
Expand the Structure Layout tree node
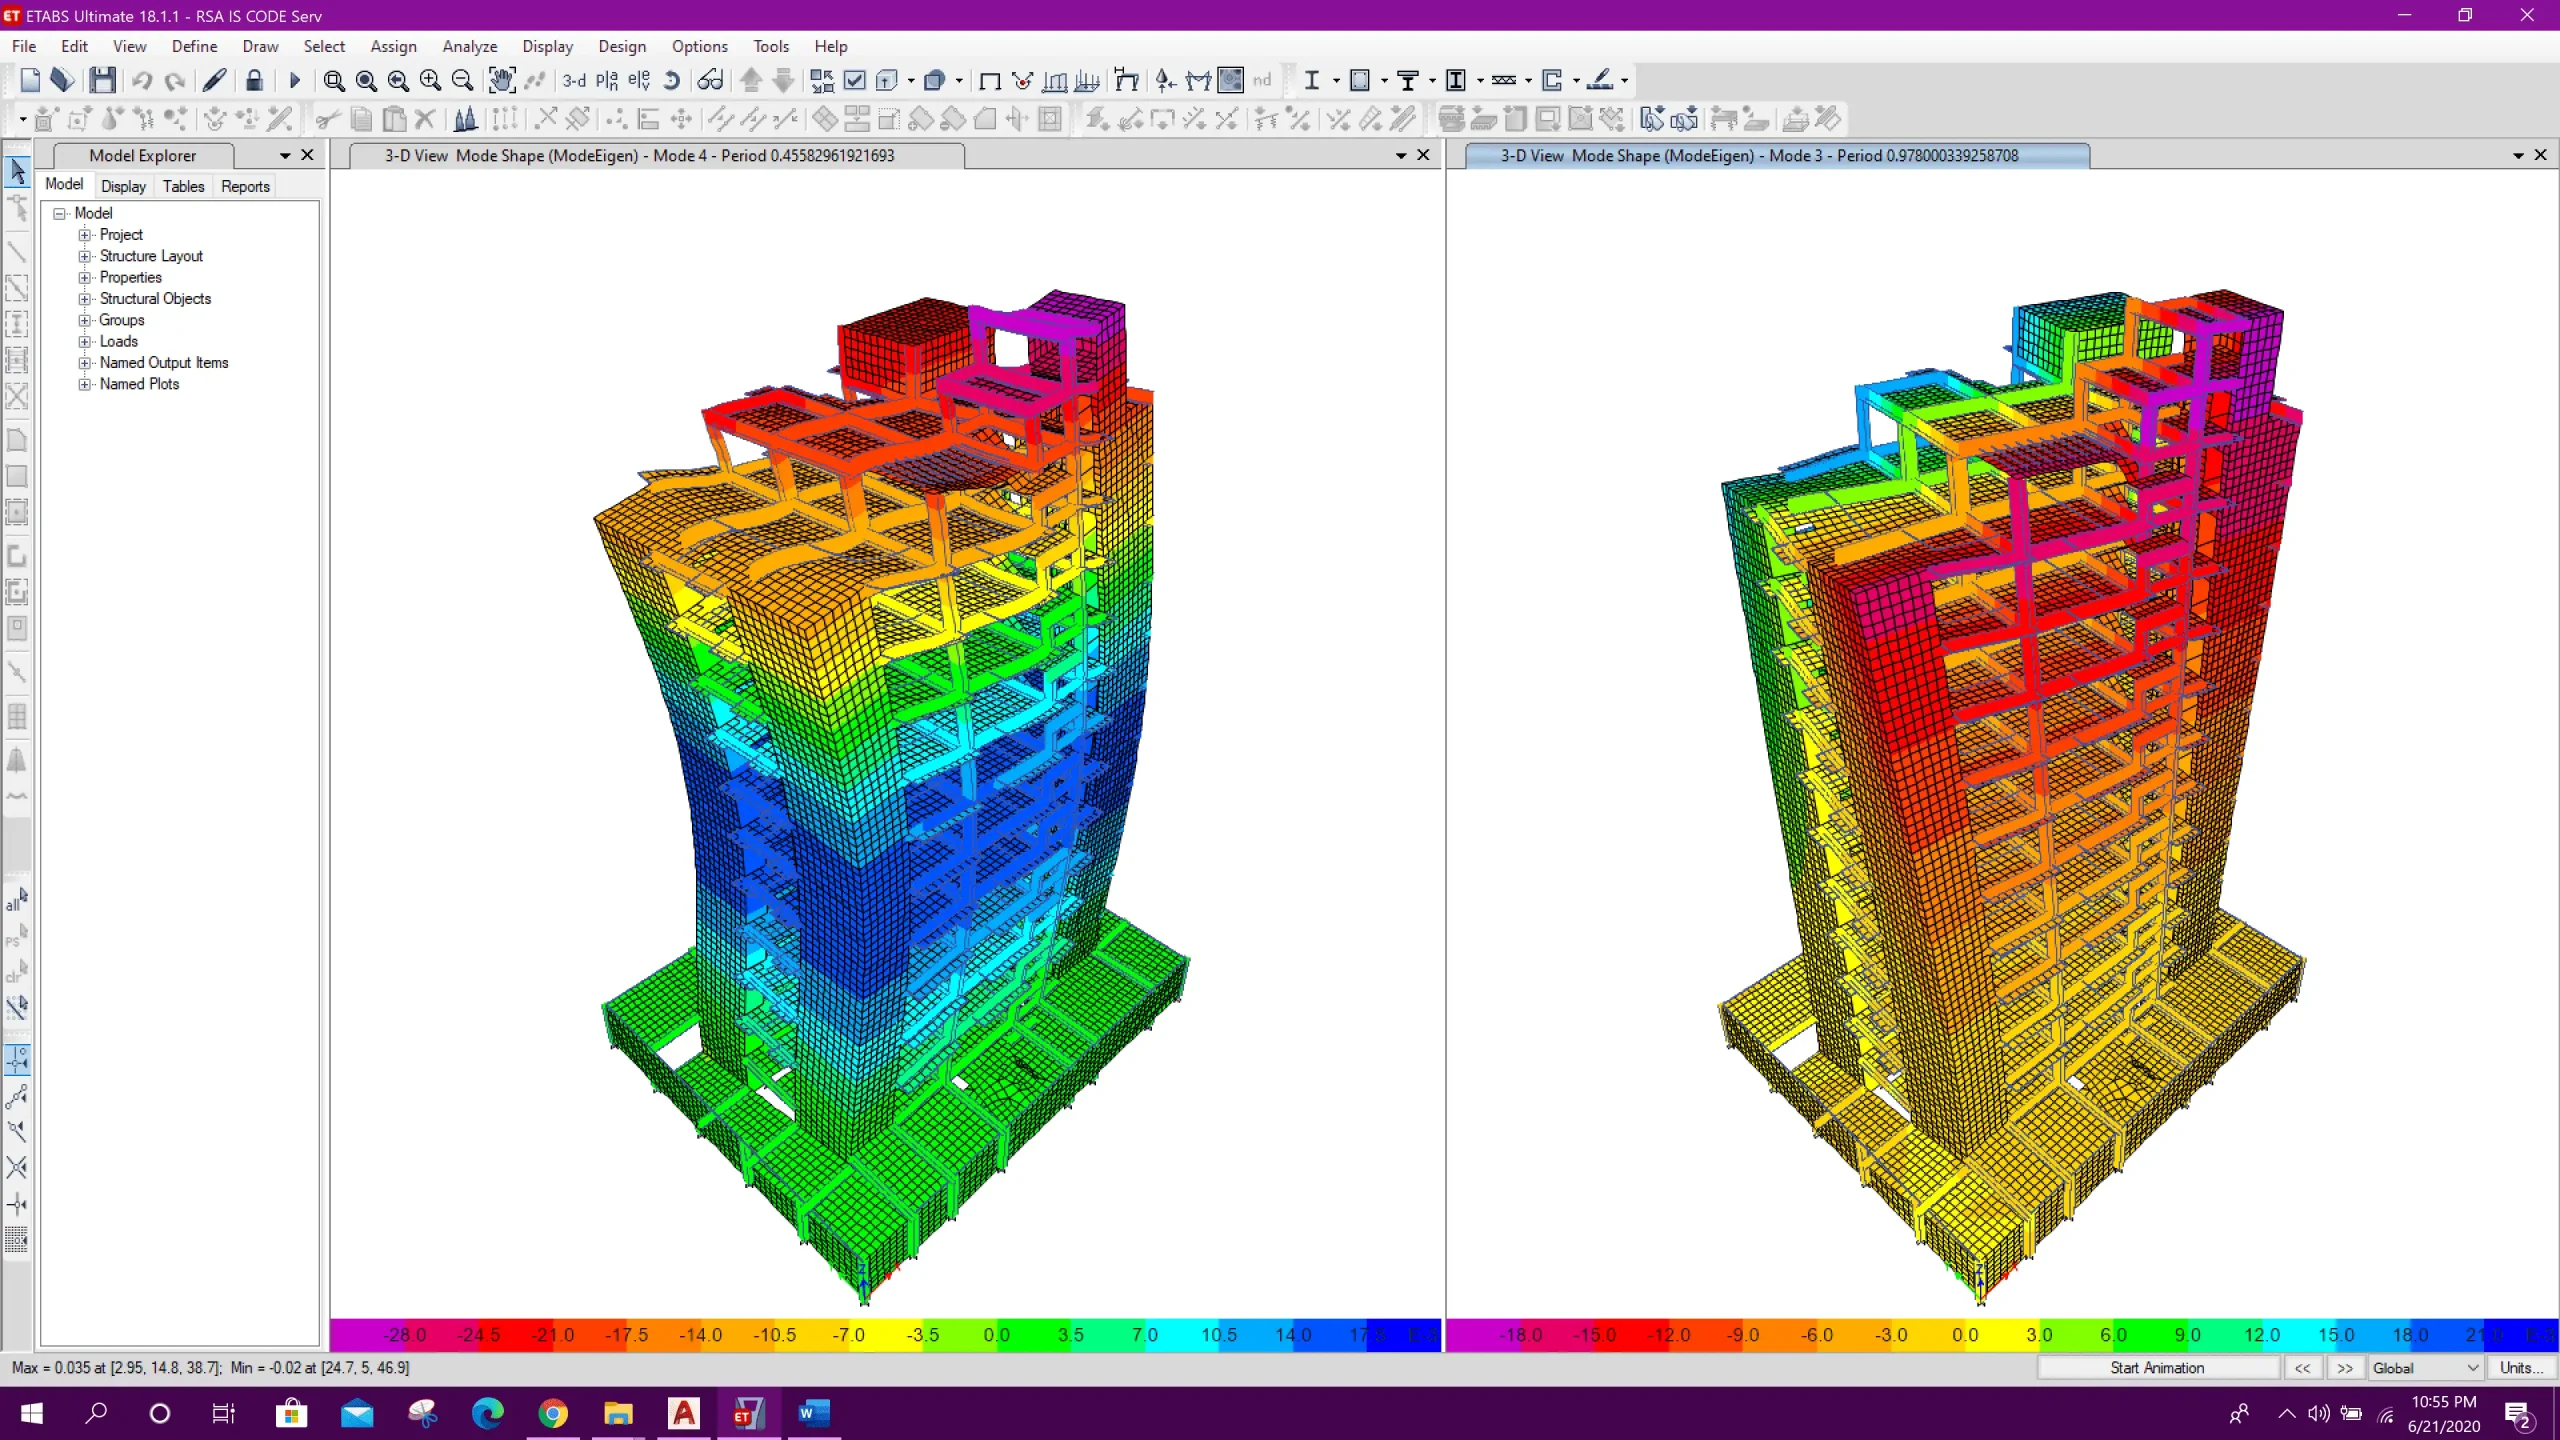pyautogui.click(x=85, y=256)
